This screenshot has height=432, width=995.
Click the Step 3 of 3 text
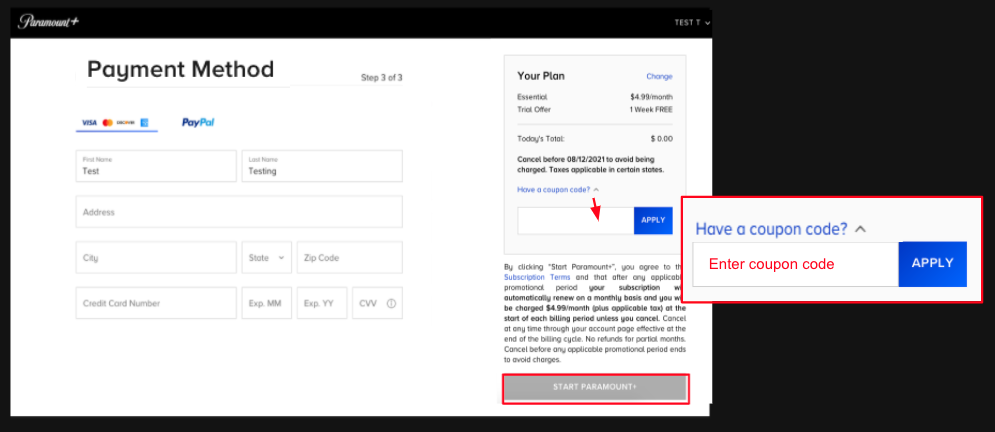coord(381,78)
